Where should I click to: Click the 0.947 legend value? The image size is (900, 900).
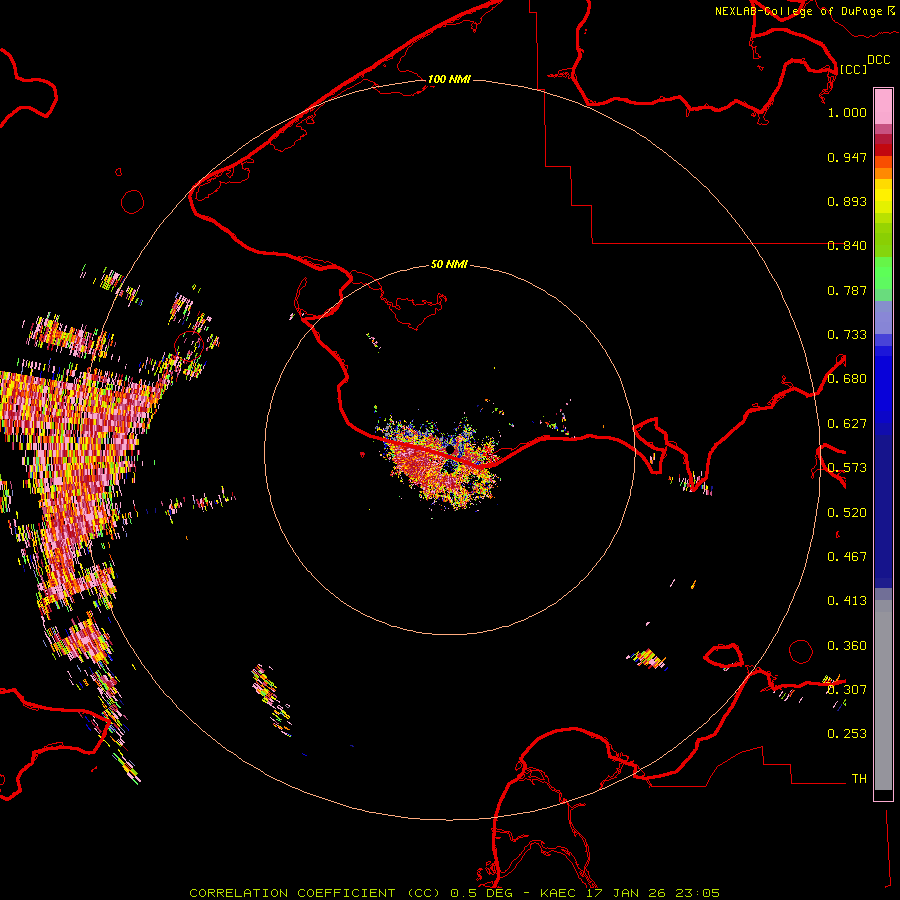[x=847, y=157]
